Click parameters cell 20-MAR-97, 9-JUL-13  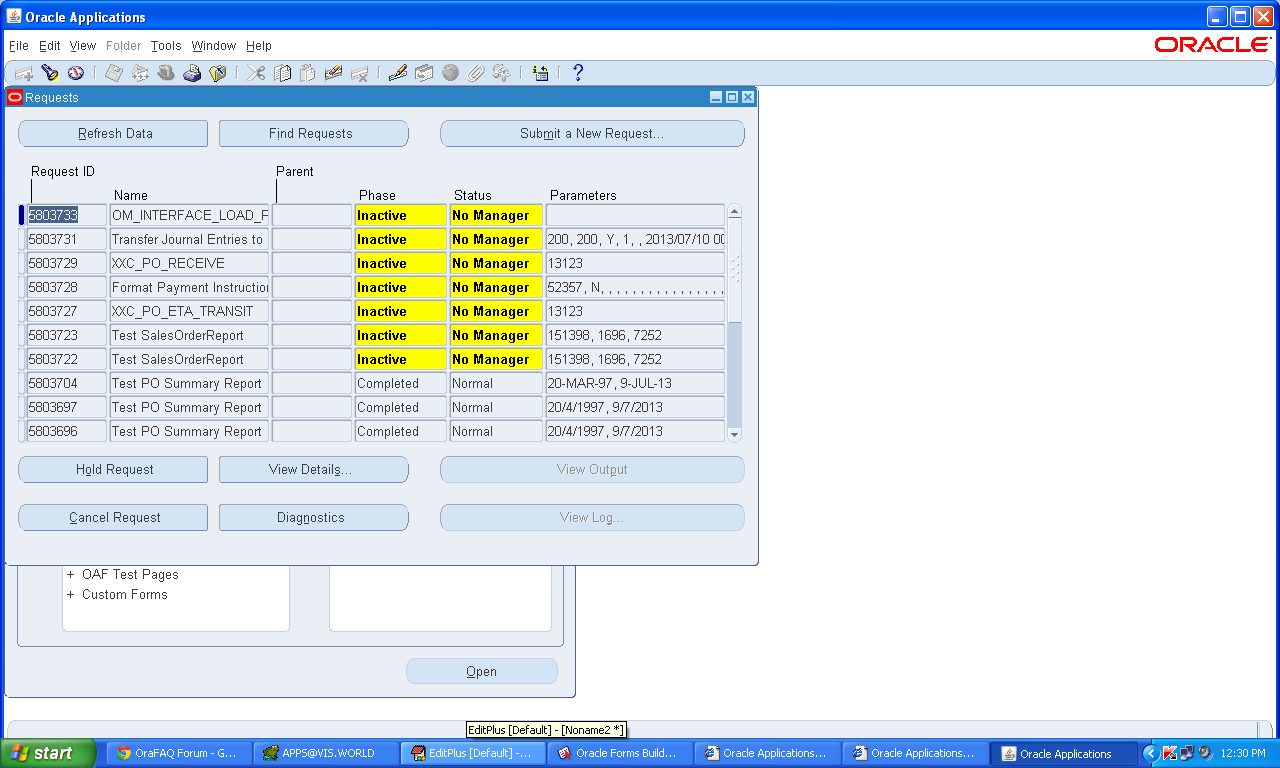tap(635, 383)
